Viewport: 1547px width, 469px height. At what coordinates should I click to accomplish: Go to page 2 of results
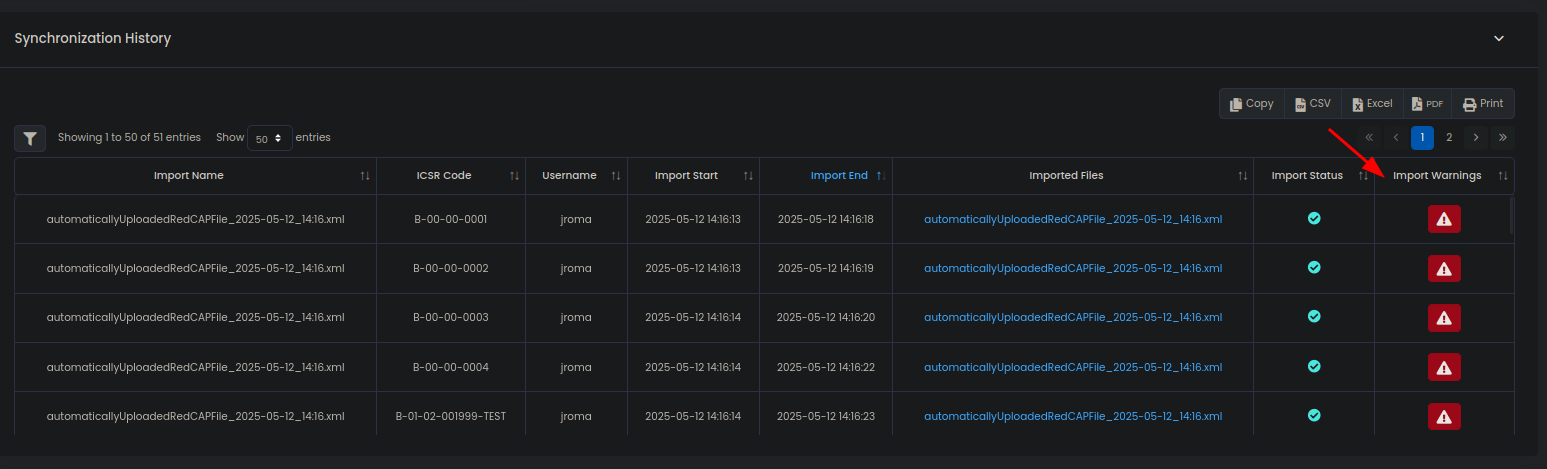(1449, 137)
